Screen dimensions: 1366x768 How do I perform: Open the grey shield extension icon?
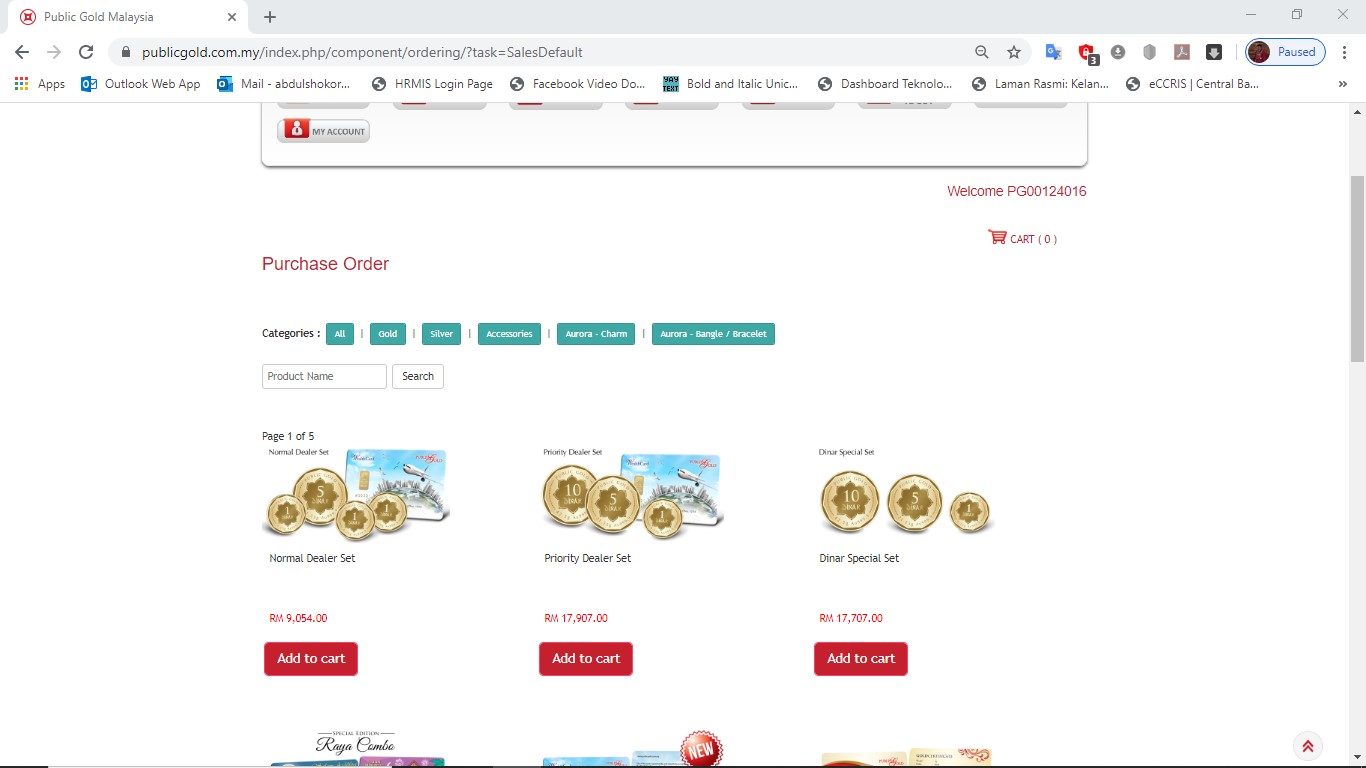(x=1149, y=52)
